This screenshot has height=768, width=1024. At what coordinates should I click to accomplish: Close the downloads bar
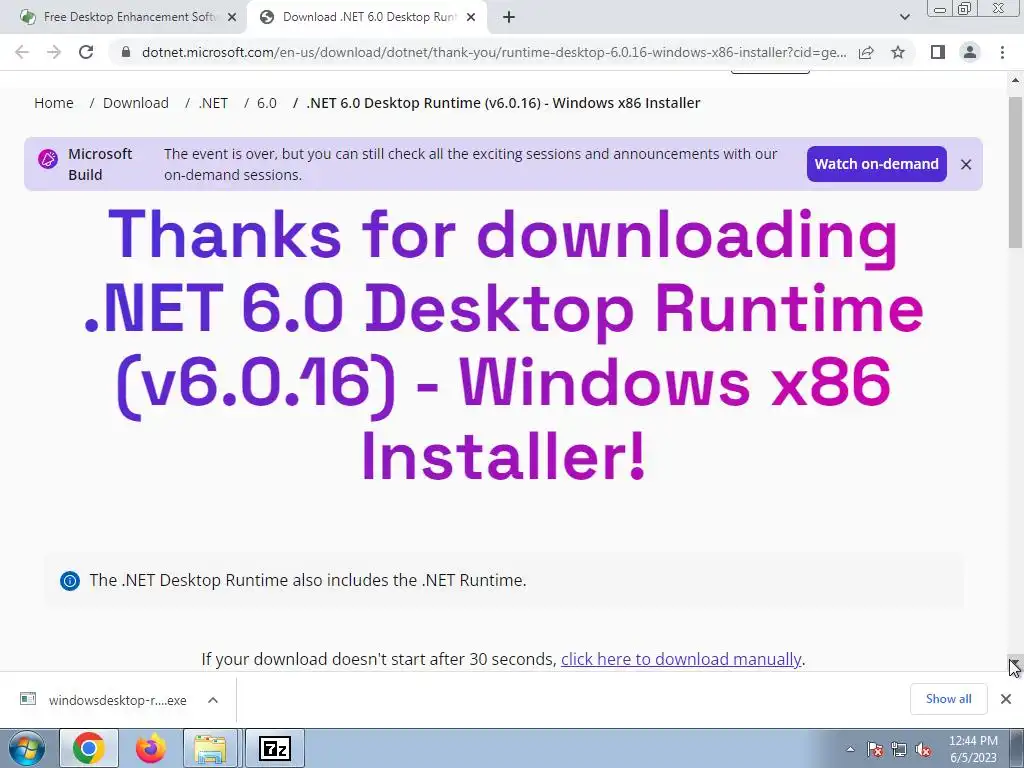pyautogui.click(x=1006, y=699)
